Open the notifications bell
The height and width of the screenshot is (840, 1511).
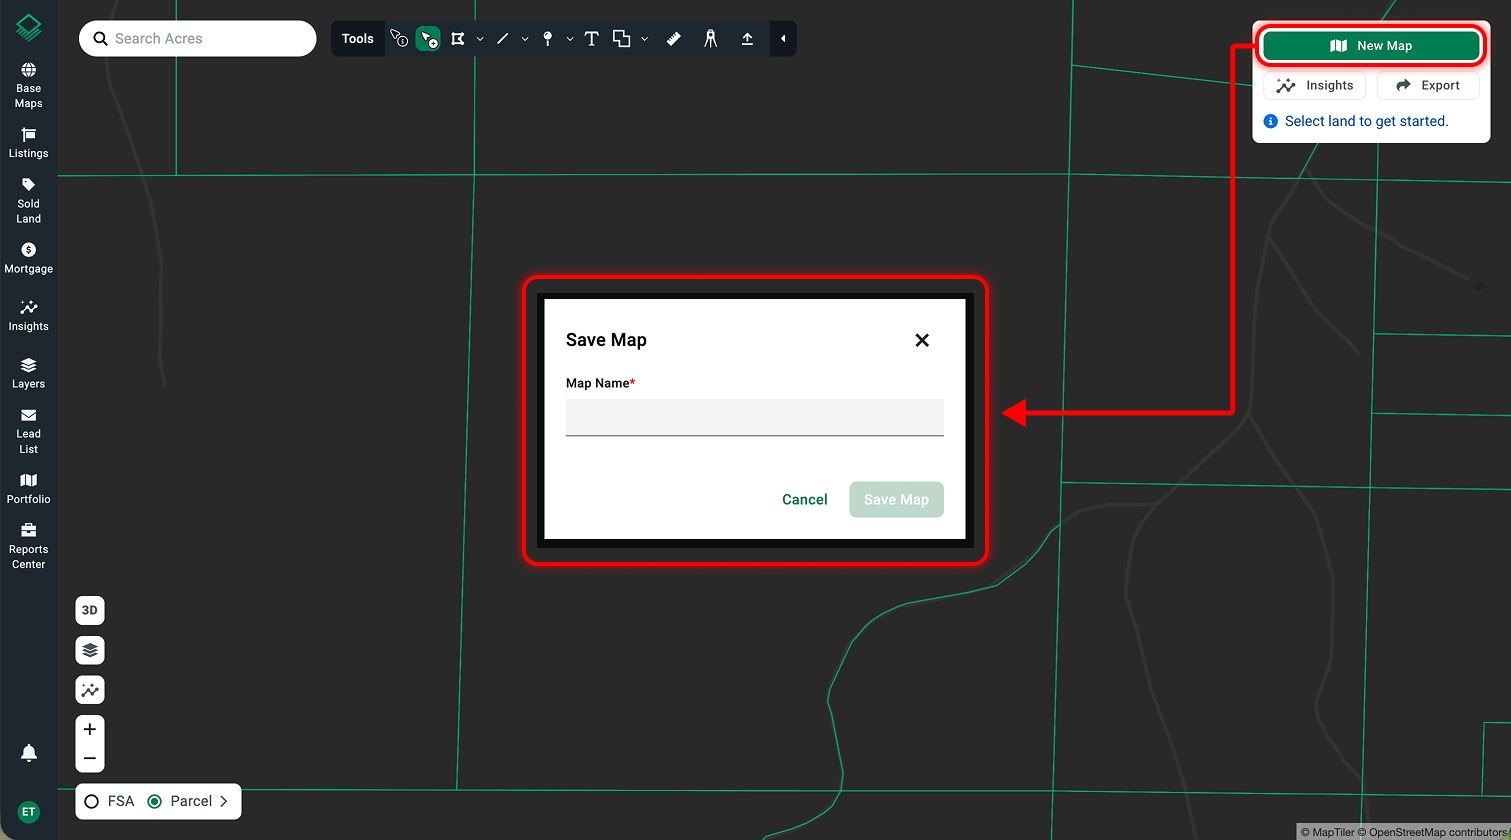(x=29, y=753)
